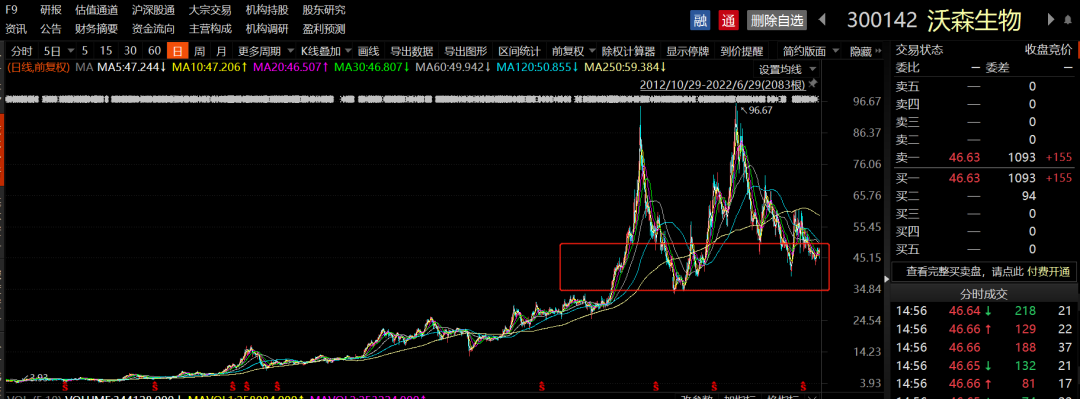Click the trade row with volume 218
Viewport: 1080px width, 399px height.
coord(985,312)
